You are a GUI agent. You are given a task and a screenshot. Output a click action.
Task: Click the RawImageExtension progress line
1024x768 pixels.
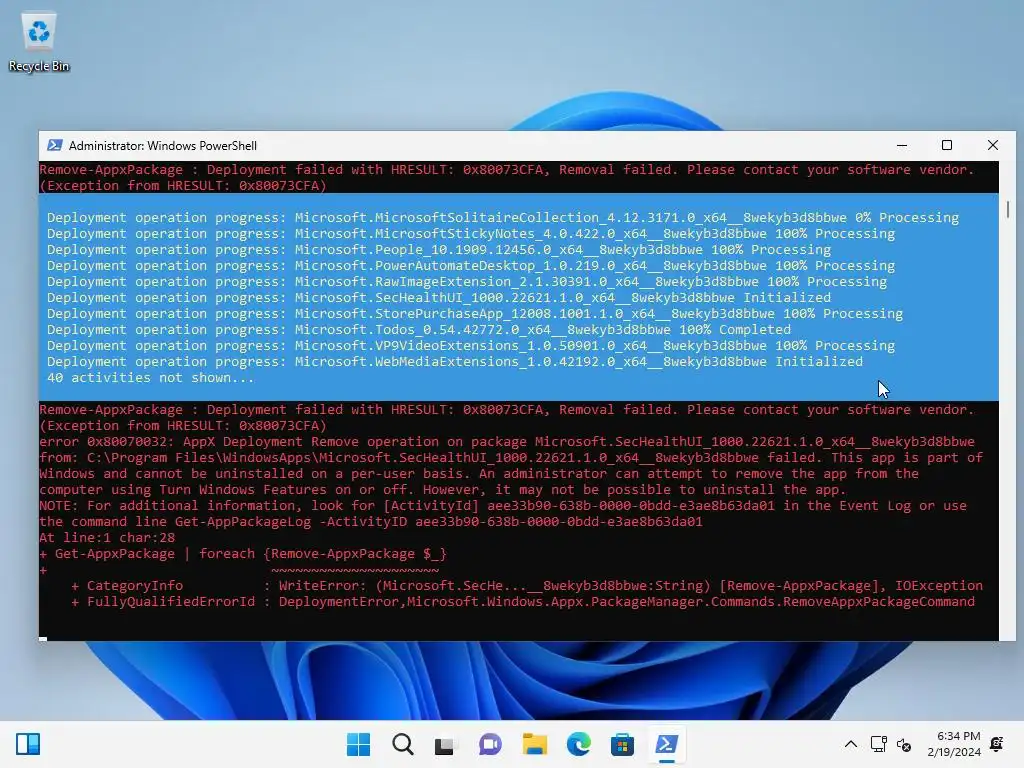pos(467,281)
